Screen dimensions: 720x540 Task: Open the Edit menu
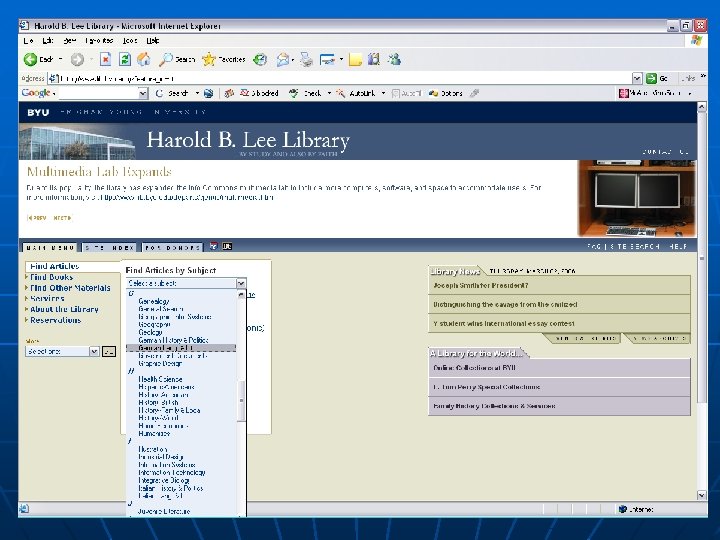48,41
